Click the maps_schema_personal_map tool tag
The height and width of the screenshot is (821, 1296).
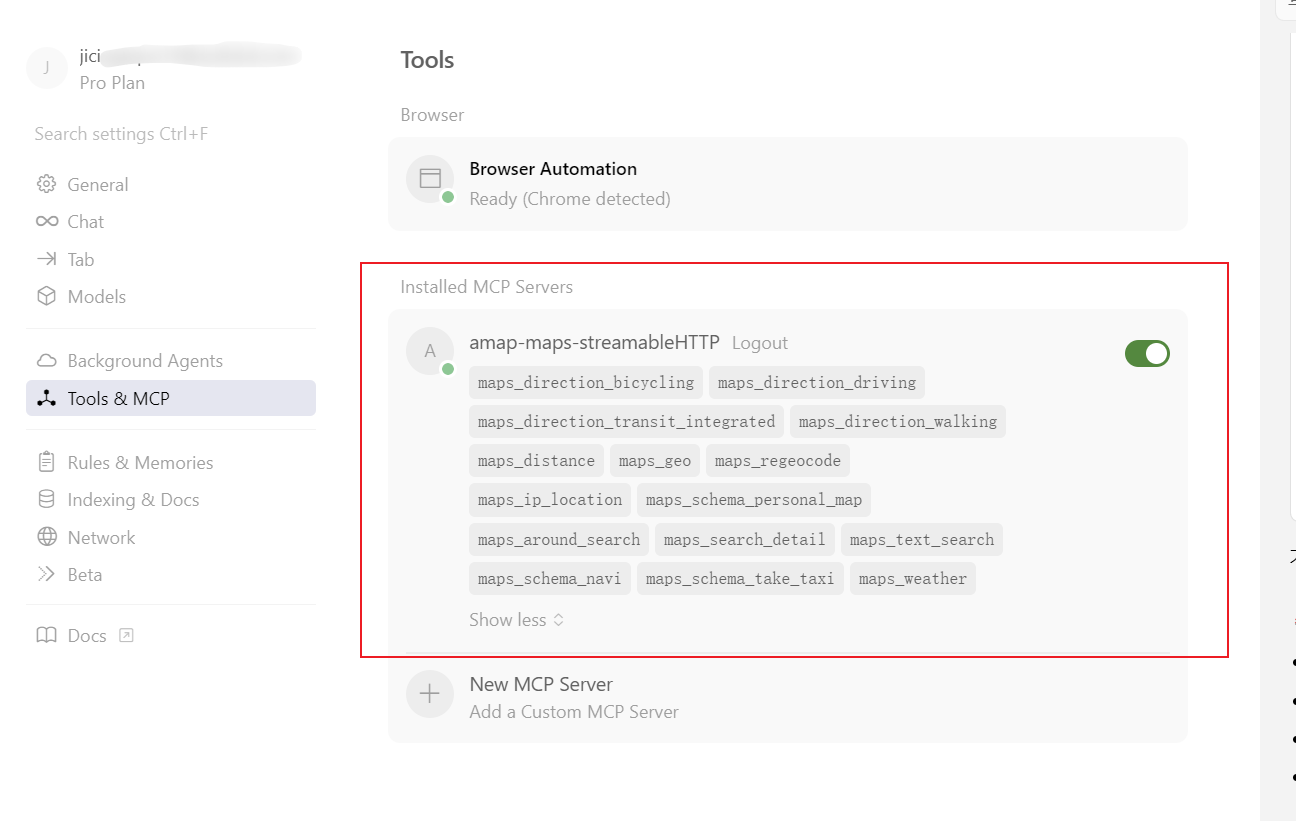(x=754, y=499)
